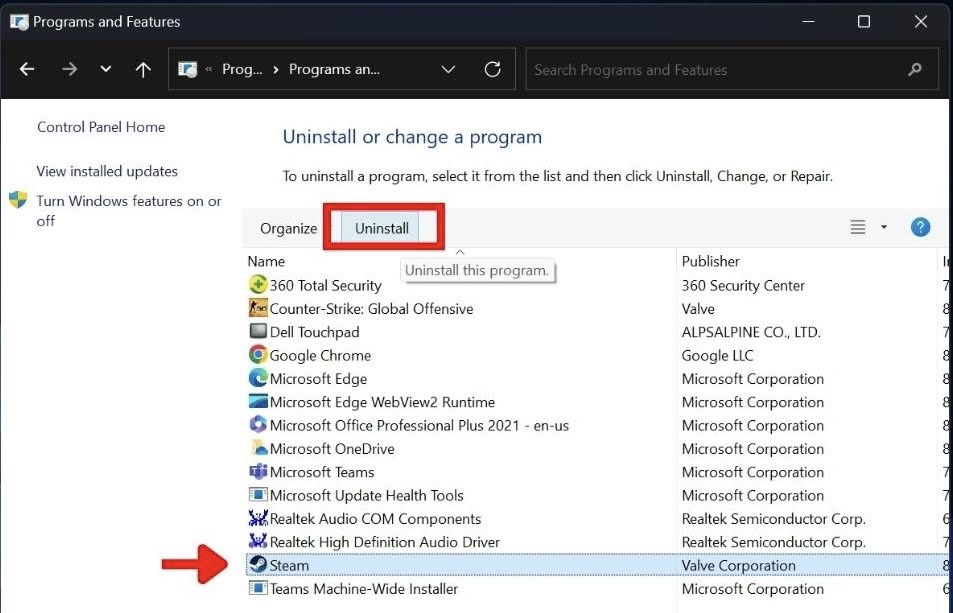Click the Google Chrome icon in the list
The width and height of the screenshot is (953, 613).
tap(258, 355)
